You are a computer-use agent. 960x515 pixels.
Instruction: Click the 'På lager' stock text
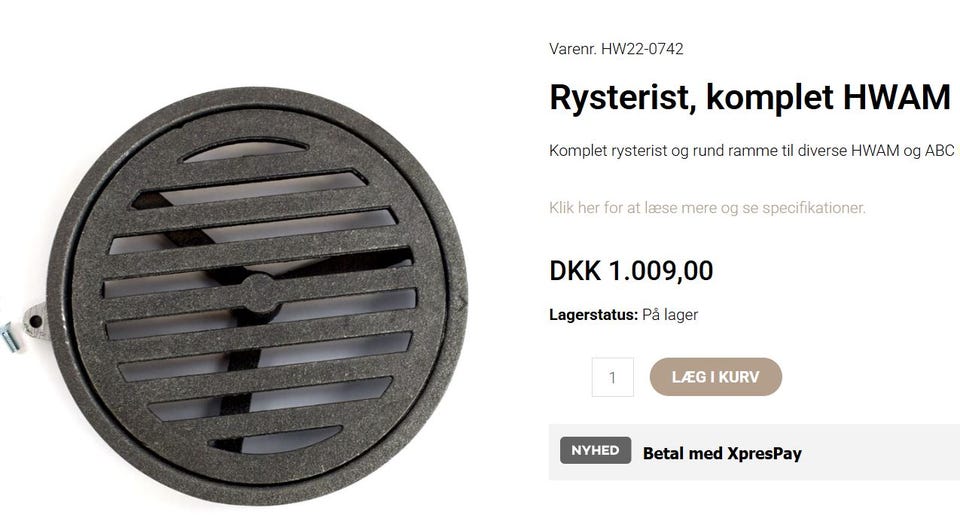670,315
